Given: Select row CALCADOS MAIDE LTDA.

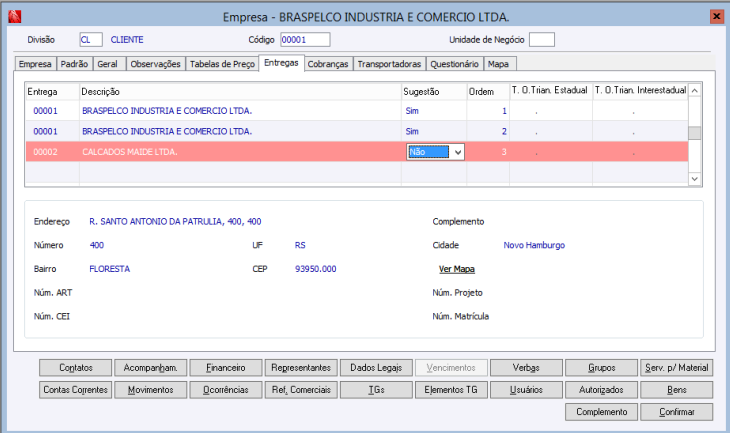Looking at the screenshot, I should pos(357,152).
